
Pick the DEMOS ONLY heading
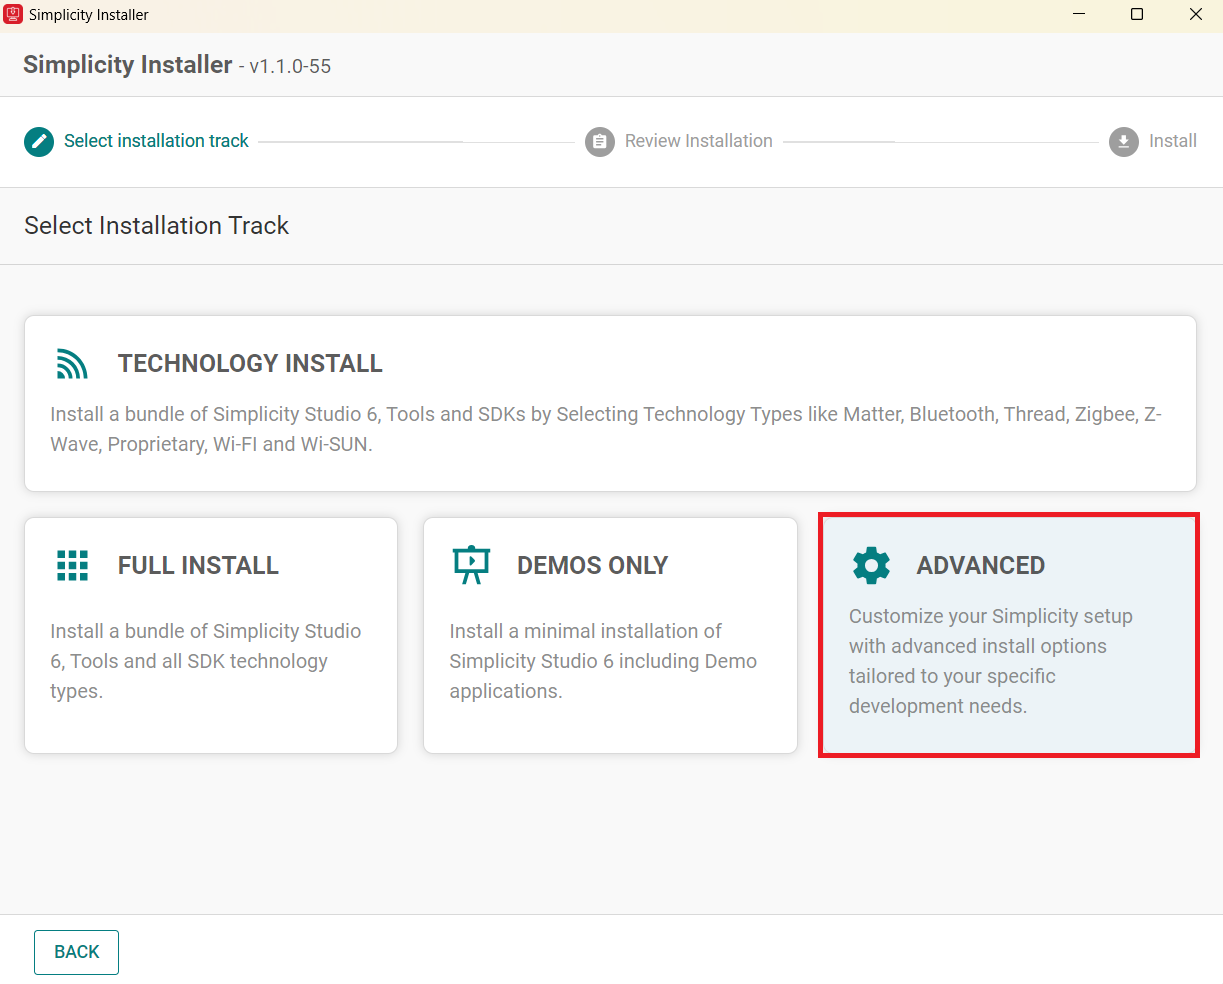coord(592,566)
